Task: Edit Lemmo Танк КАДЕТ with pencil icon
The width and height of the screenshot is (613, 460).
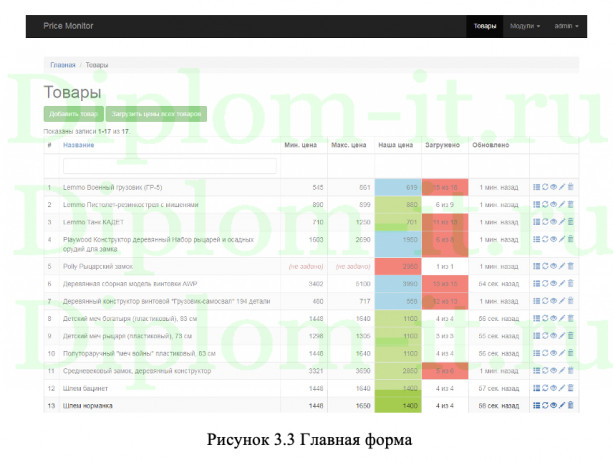Action: pos(562,222)
